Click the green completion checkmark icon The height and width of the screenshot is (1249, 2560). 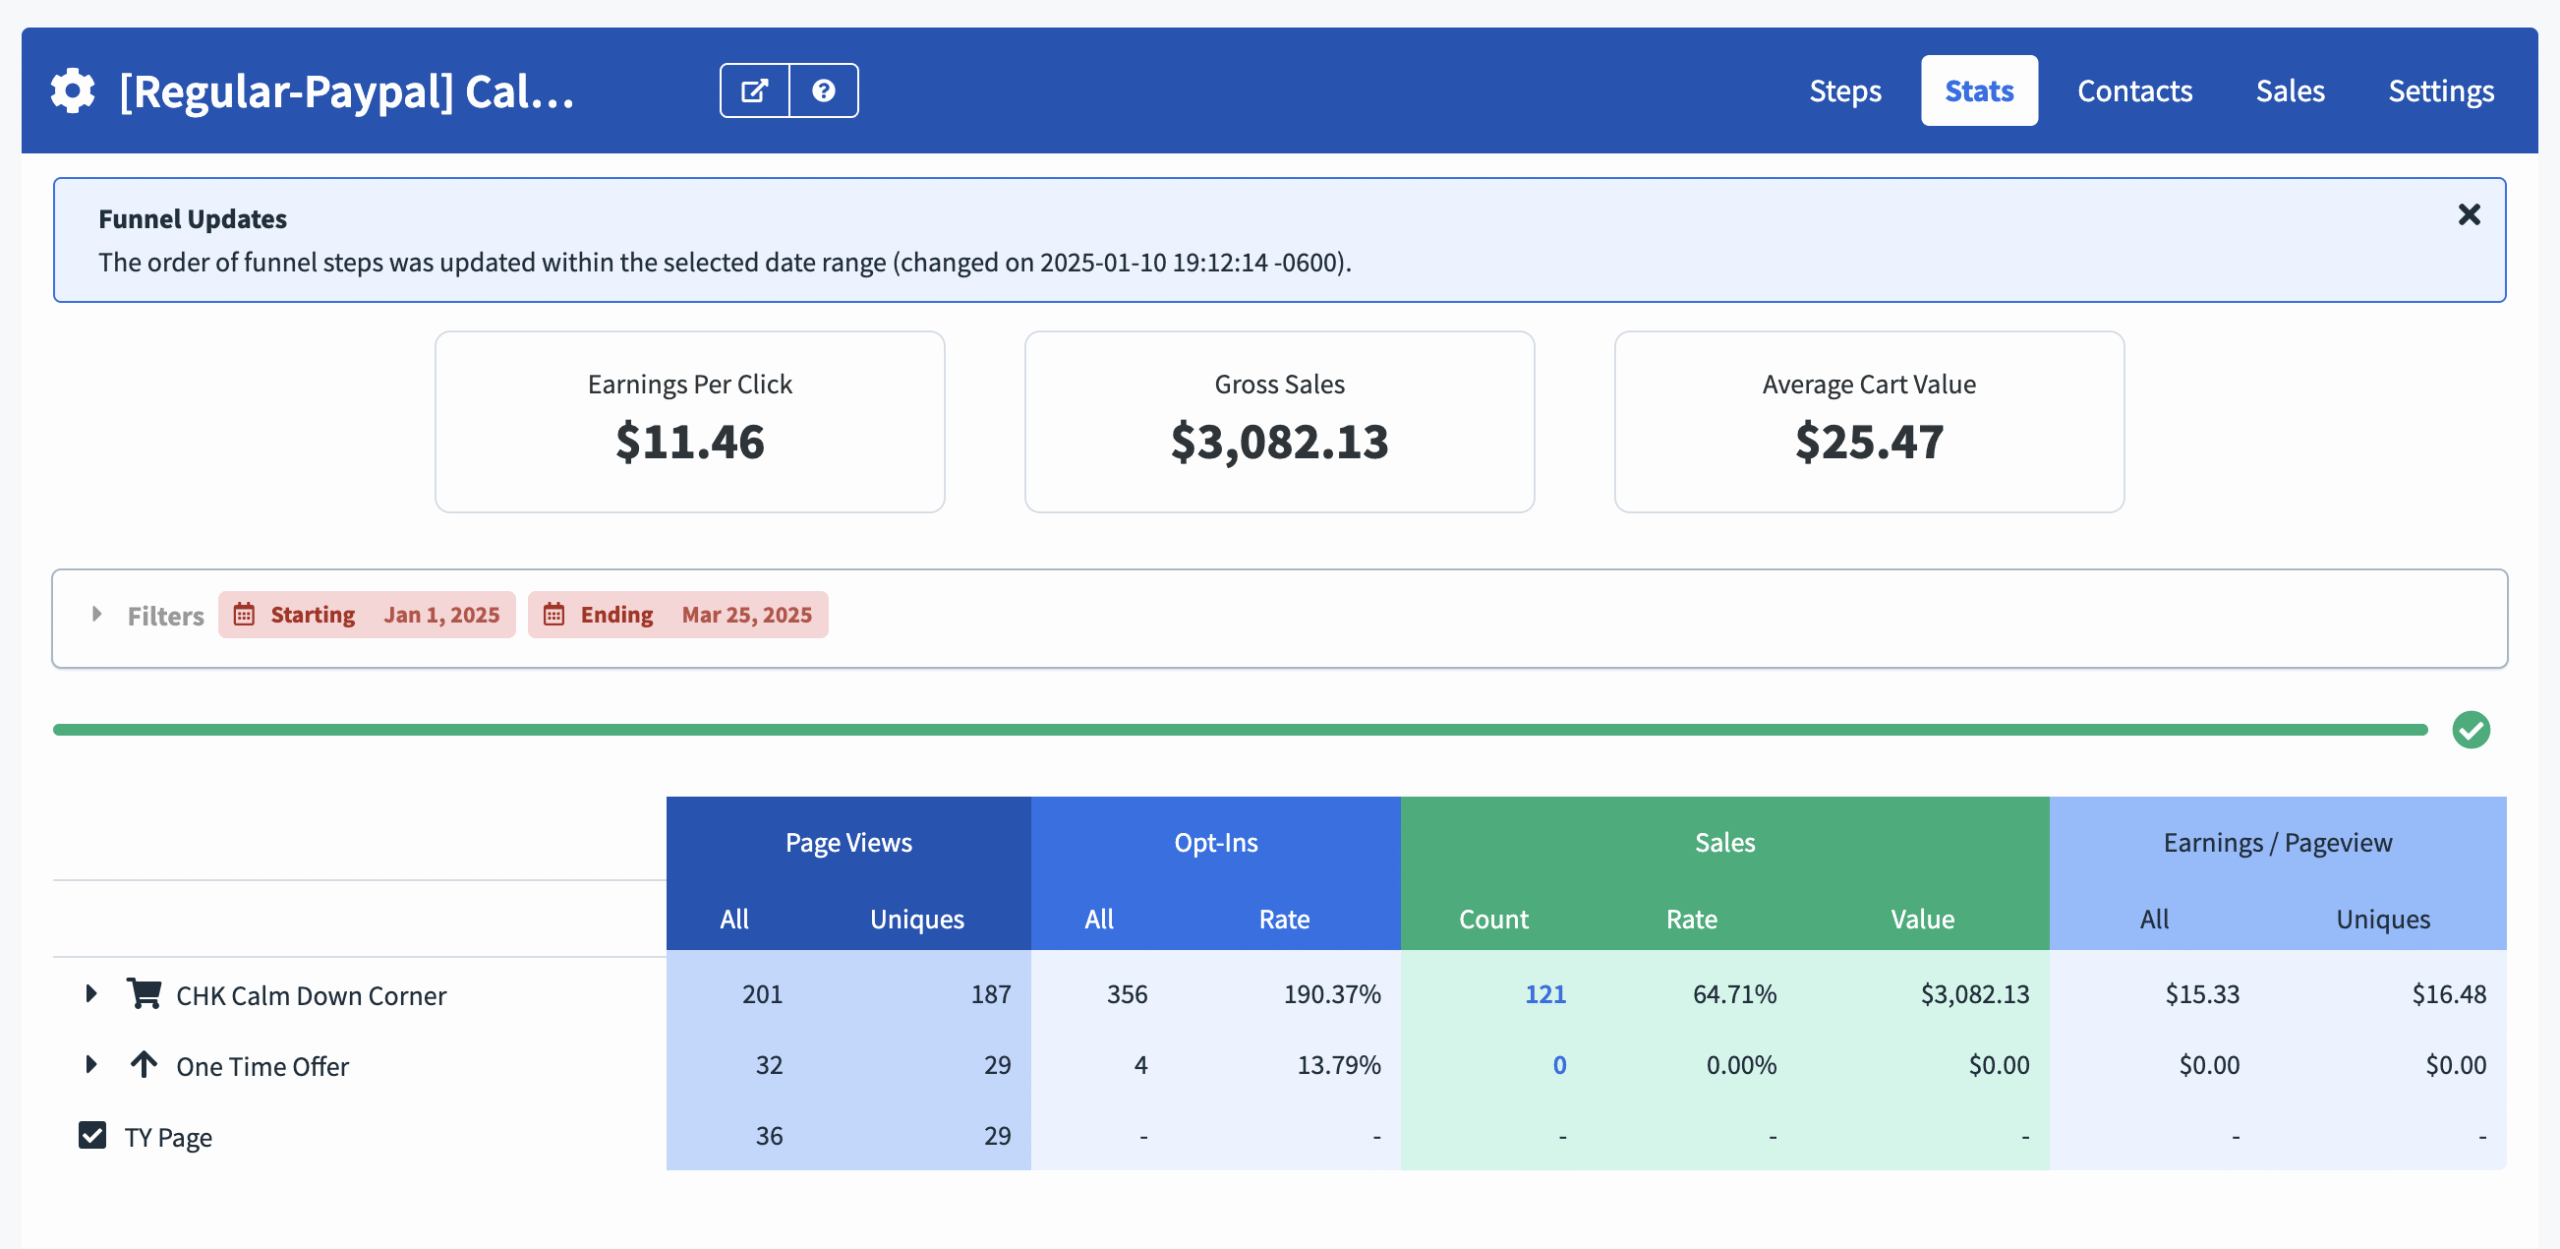pos(2470,729)
